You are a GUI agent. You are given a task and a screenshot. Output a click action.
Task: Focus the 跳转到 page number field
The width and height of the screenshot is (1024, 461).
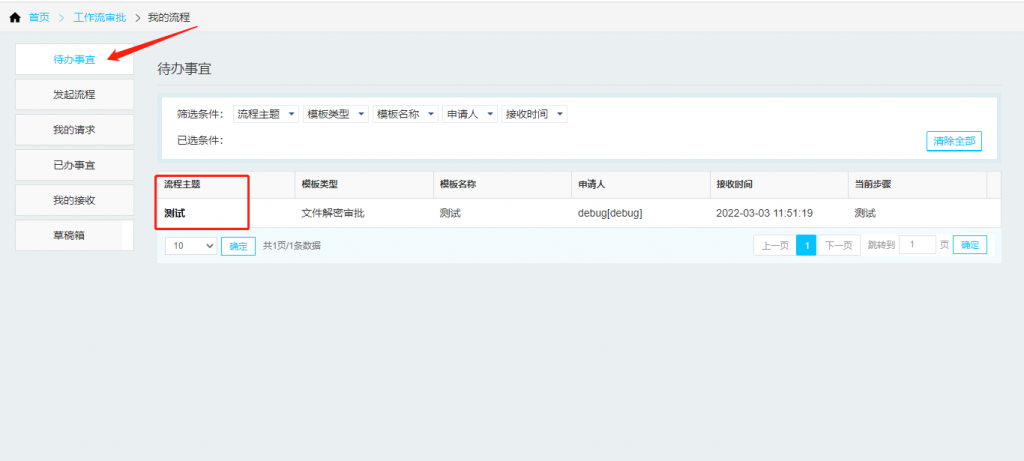click(x=917, y=245)
